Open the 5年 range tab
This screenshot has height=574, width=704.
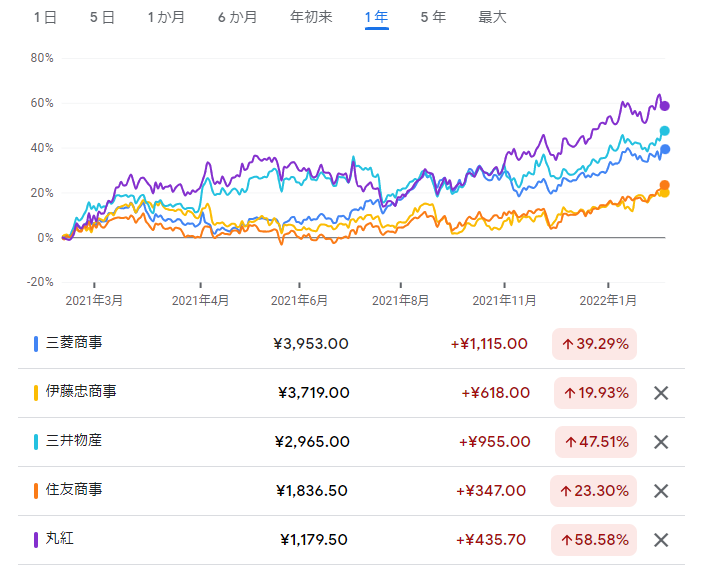click(x=433, y=18)
